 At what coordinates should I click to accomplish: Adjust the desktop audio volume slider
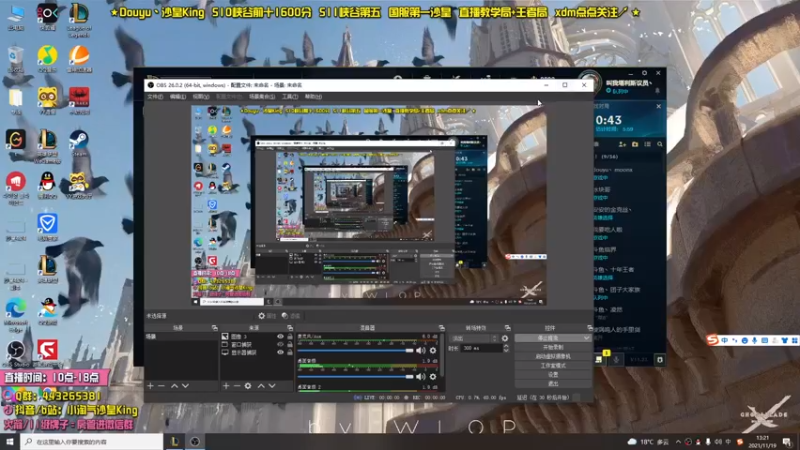pos(356,377)
